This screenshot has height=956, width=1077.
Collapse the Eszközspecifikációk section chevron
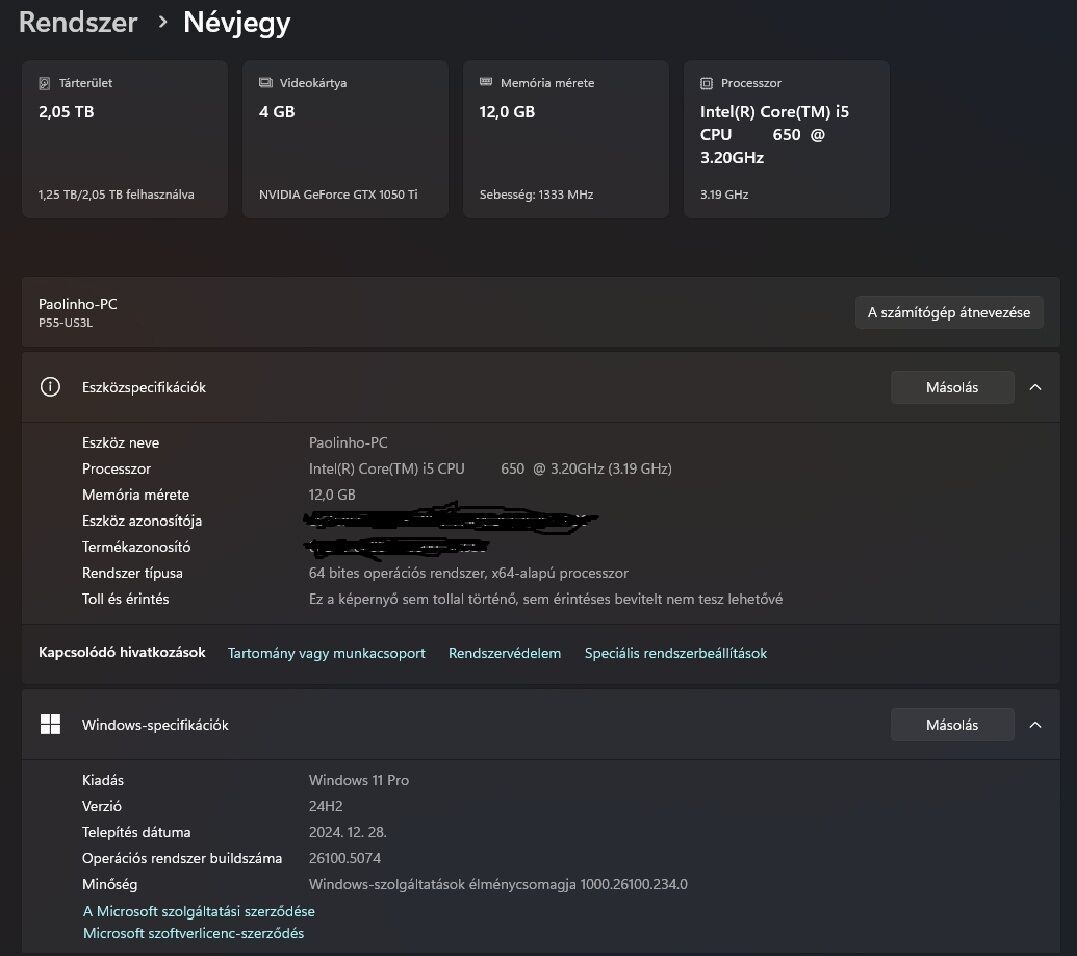click(x=1035, y=387)
